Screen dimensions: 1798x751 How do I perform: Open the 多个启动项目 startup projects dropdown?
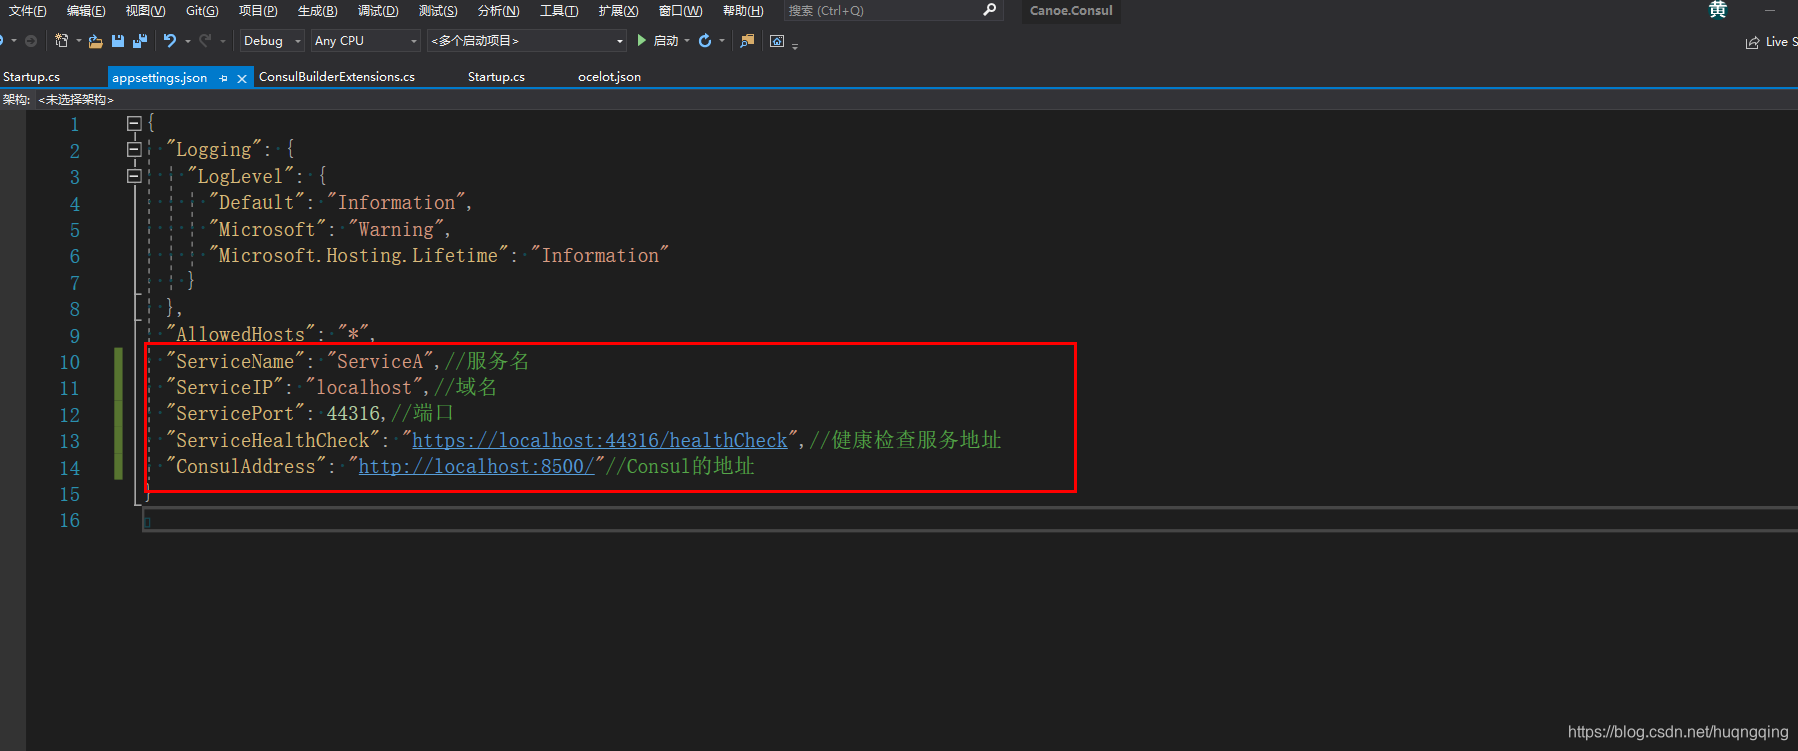coord(527,41)
